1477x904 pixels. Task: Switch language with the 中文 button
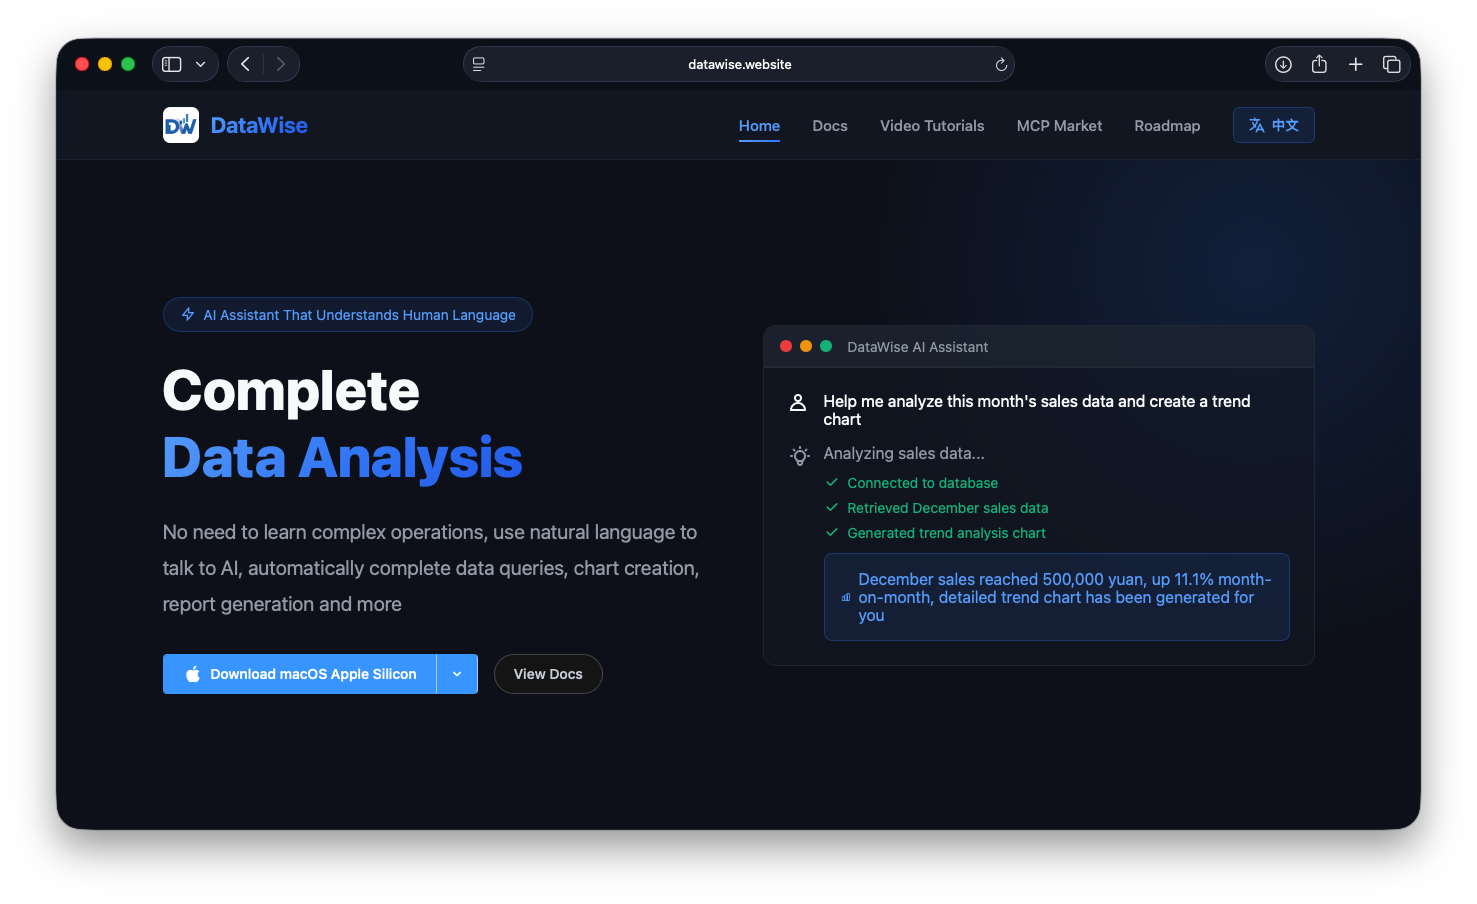[1273, 125]
